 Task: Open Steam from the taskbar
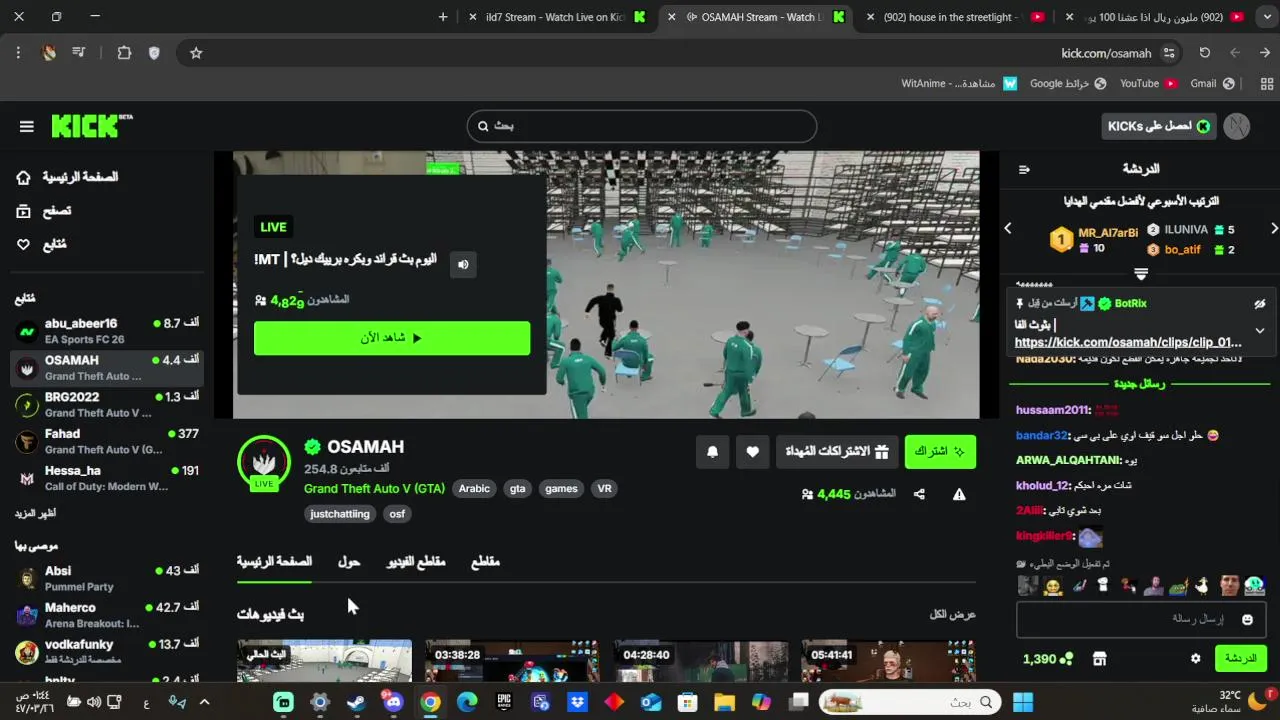pos(356,702)
